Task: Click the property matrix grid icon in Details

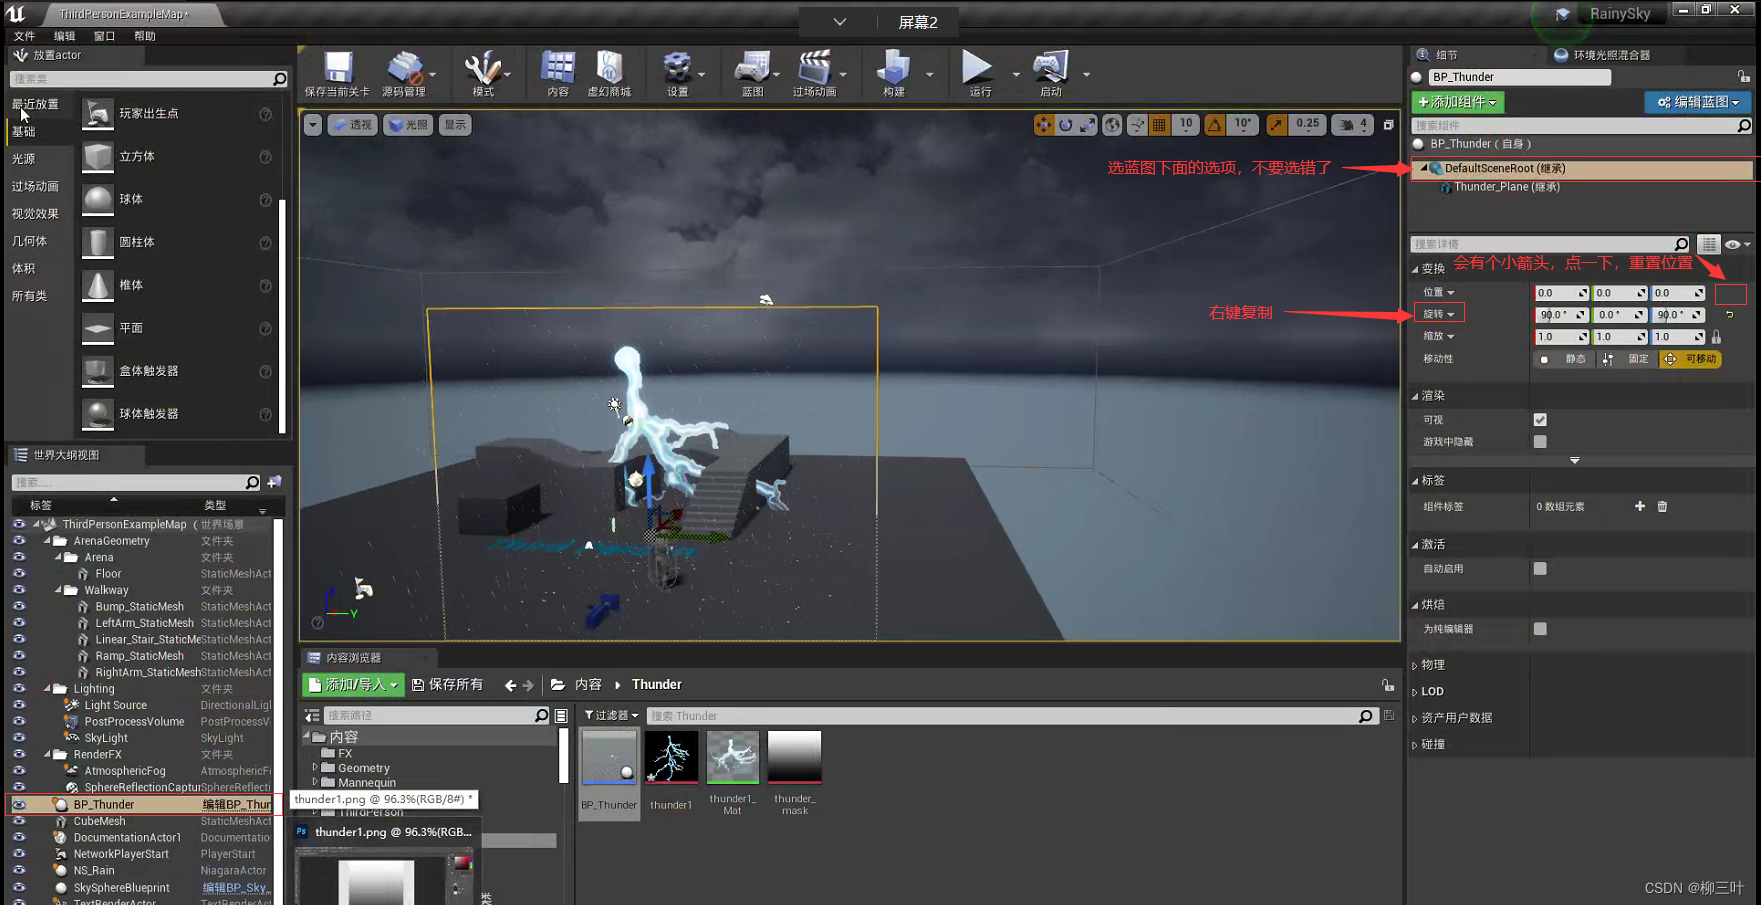Action: (1709, 244)
